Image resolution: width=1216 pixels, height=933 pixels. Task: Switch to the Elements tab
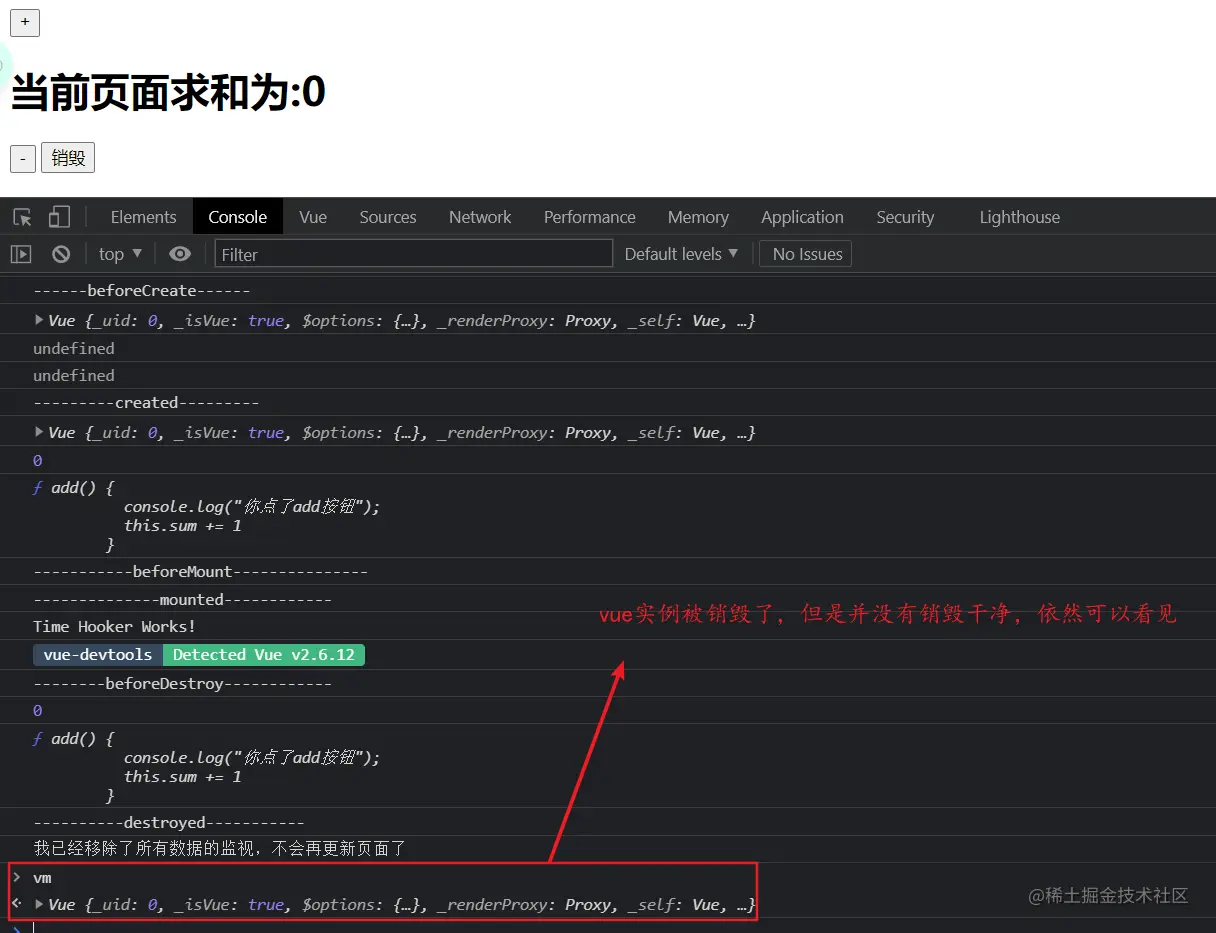(143, 217)
